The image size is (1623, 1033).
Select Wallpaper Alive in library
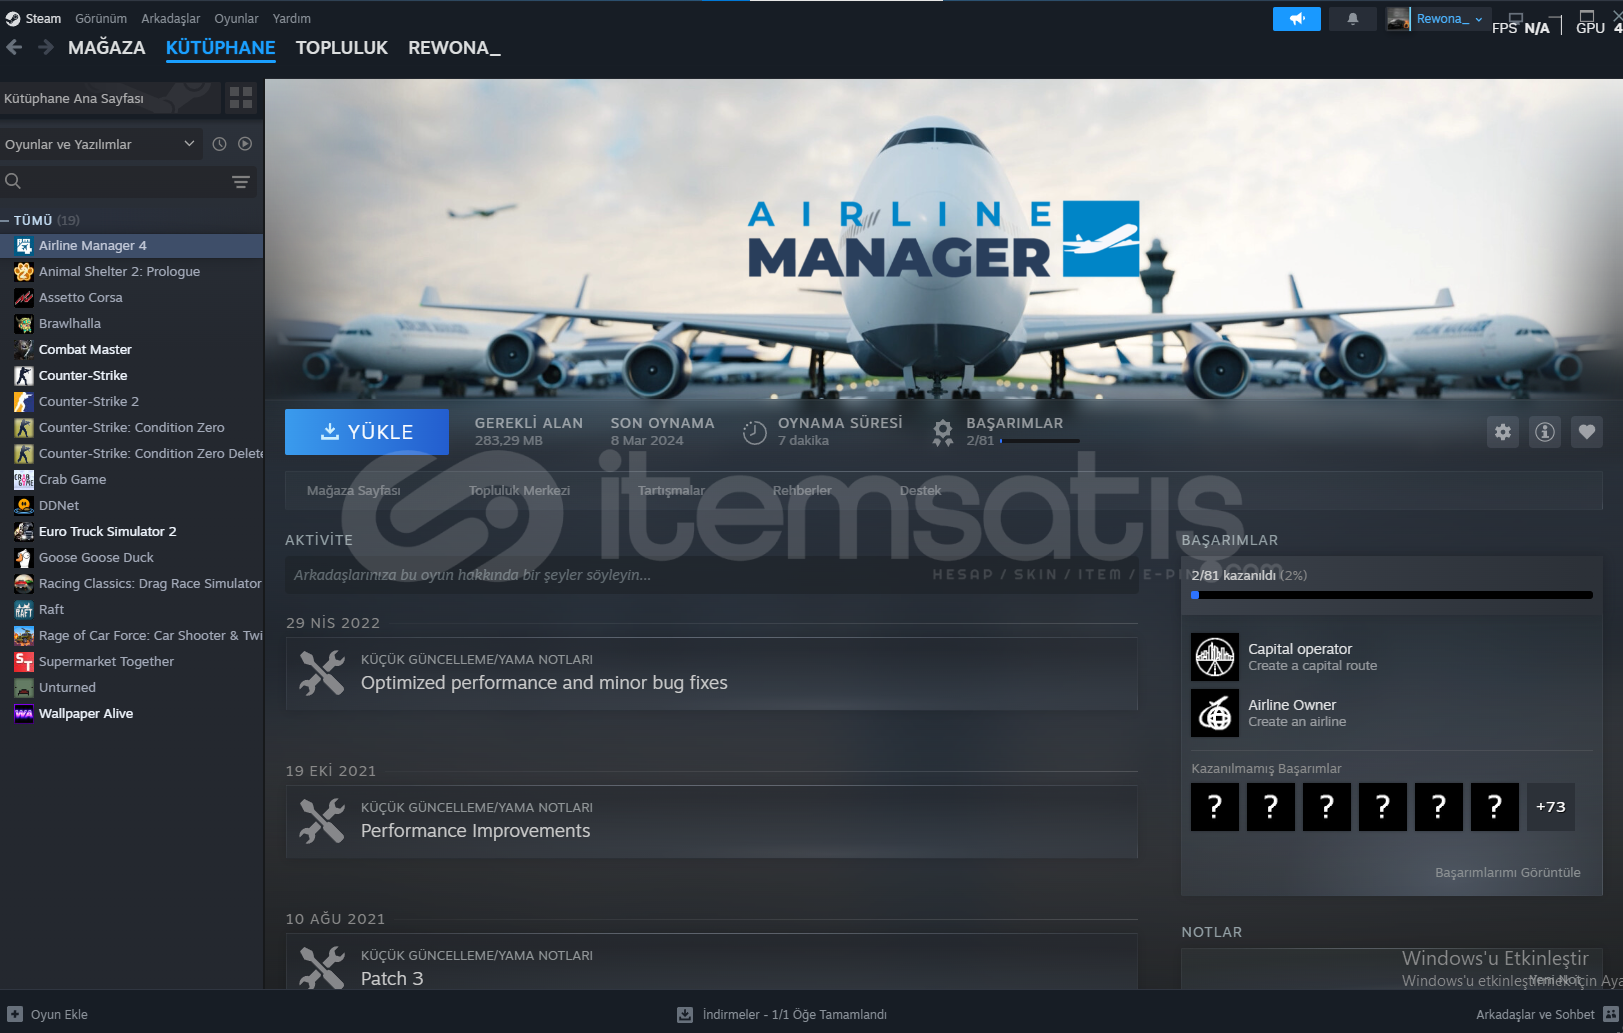click(x=131, y=713)
